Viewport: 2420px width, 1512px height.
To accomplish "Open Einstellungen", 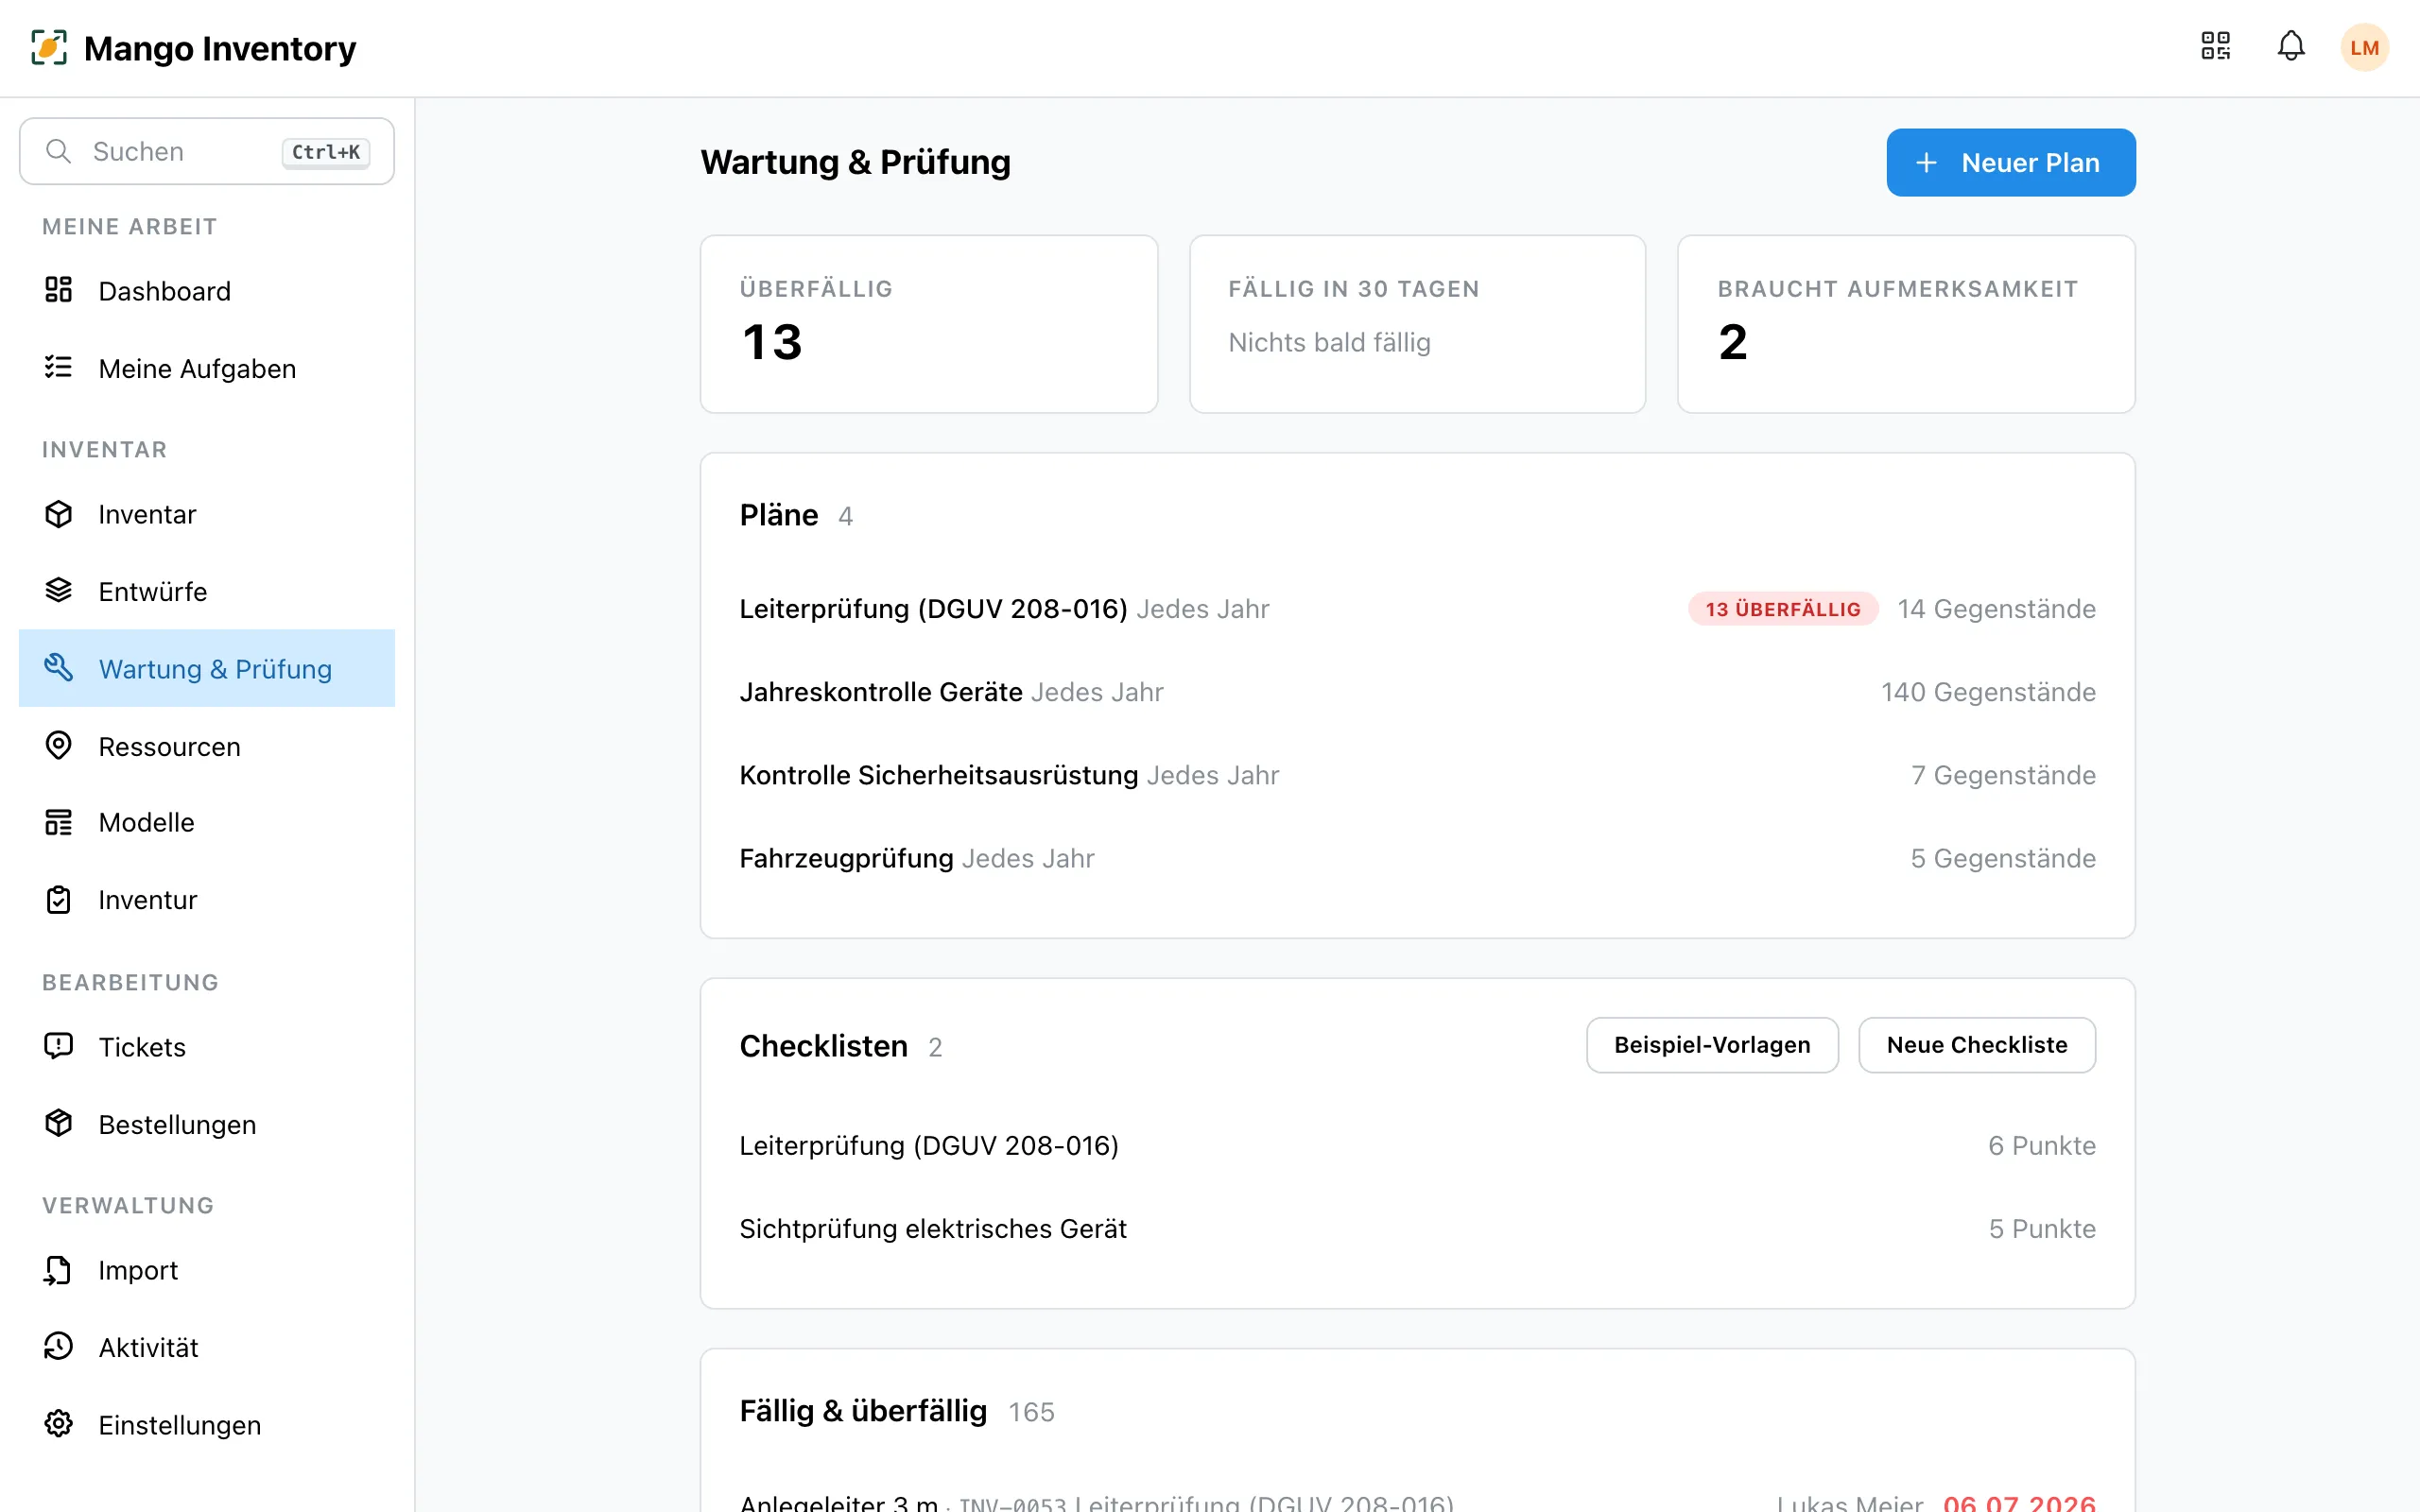I will point(207,1424).
